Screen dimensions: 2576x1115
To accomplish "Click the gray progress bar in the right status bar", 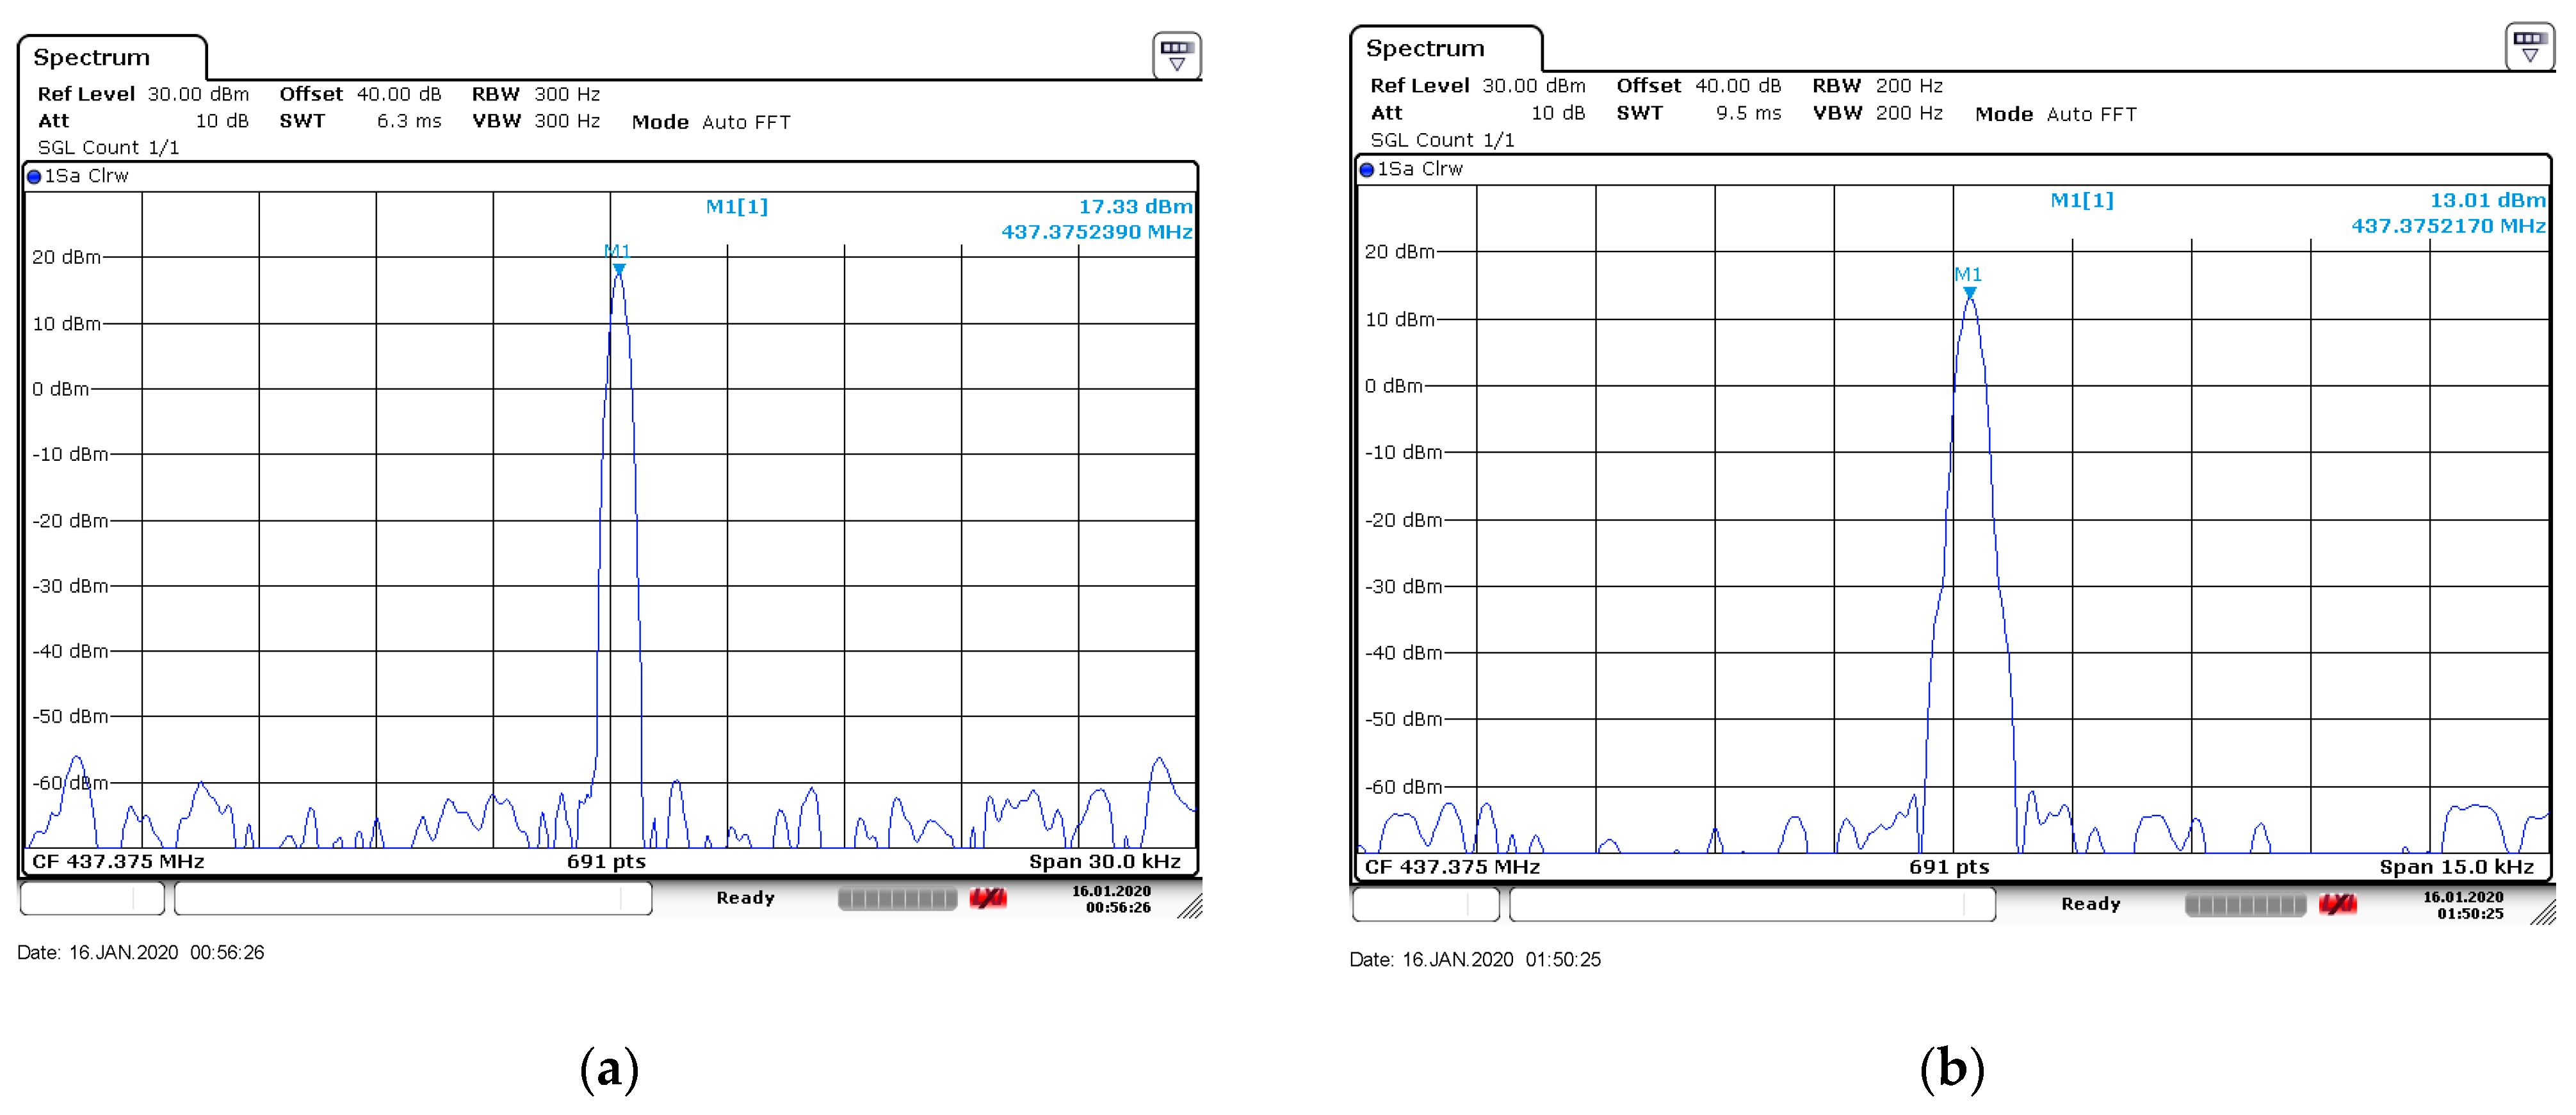I will pyautogui.click(x=2245, y=905).
